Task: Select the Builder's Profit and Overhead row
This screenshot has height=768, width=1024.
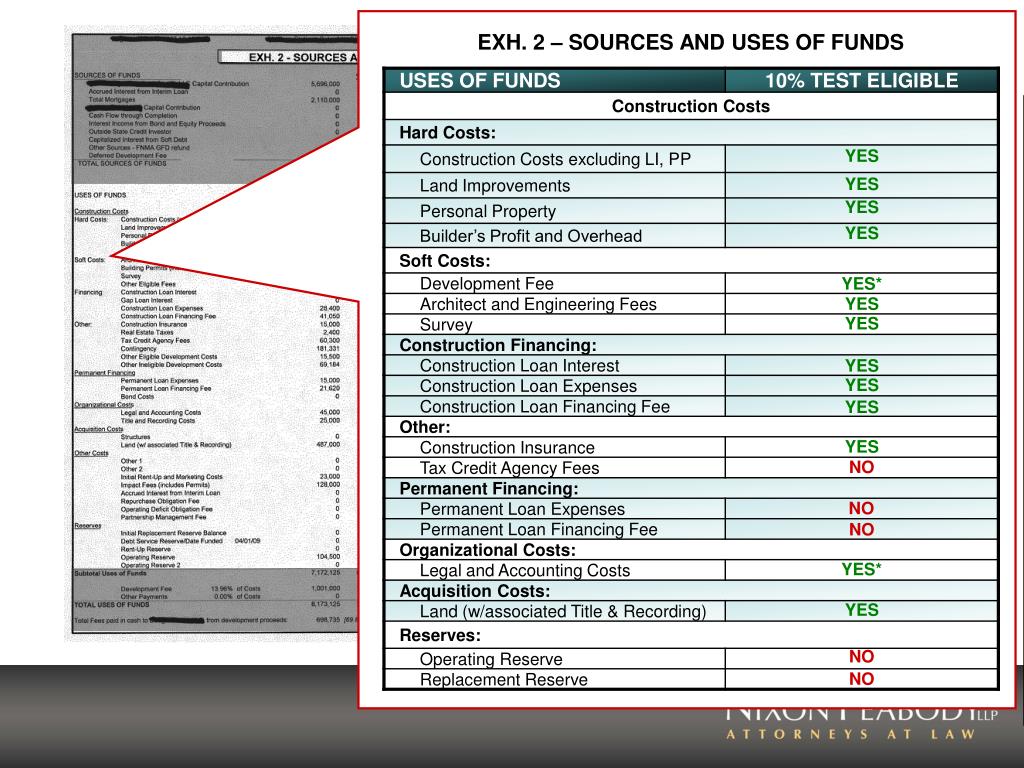Action: [691, 236]
